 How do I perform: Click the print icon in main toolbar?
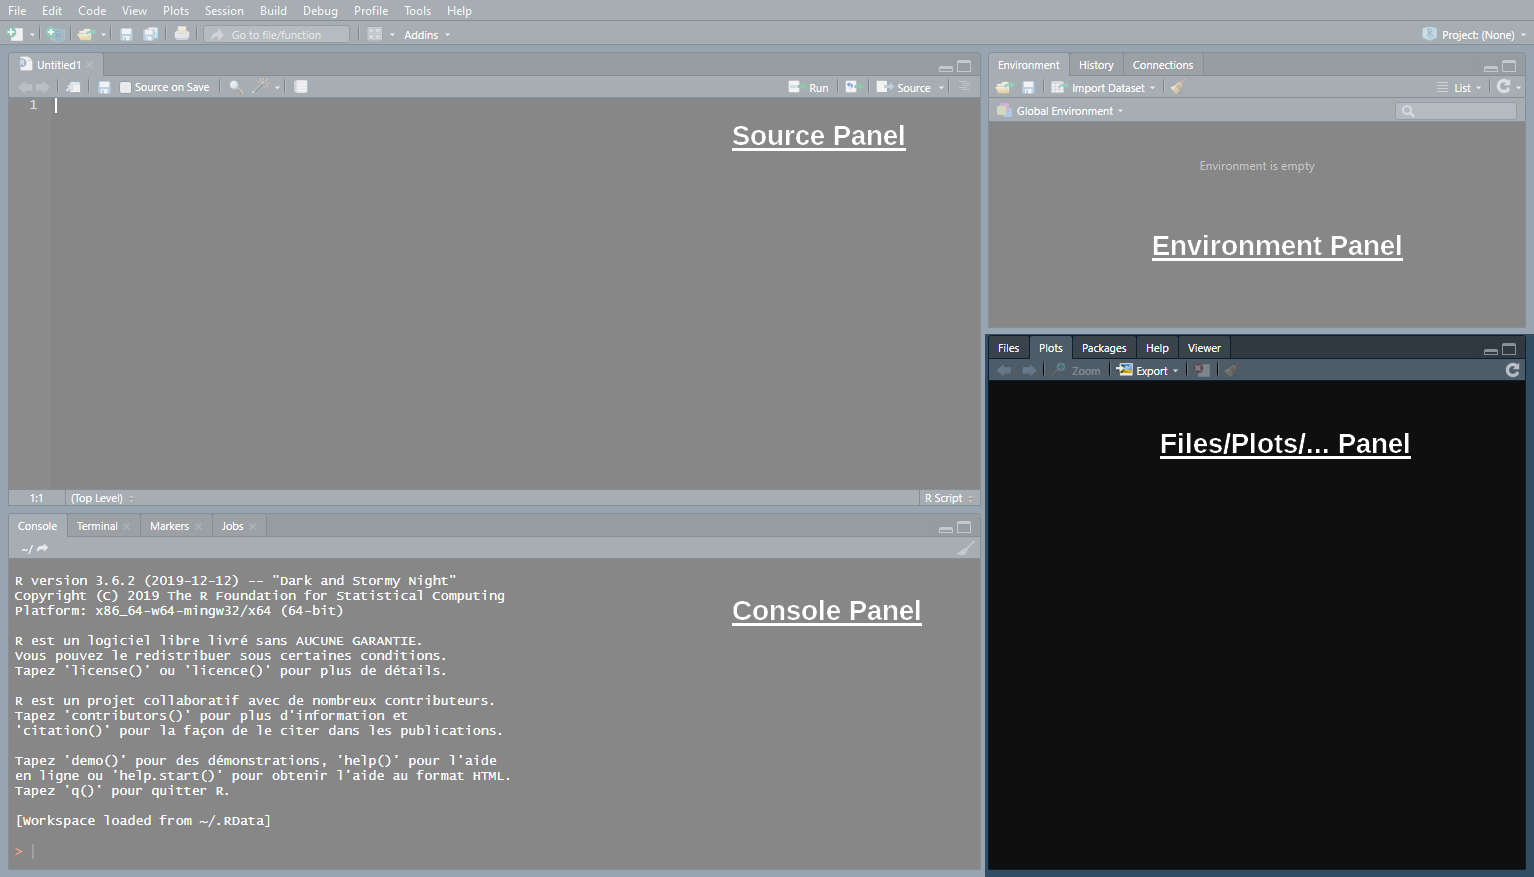(181, 34)
